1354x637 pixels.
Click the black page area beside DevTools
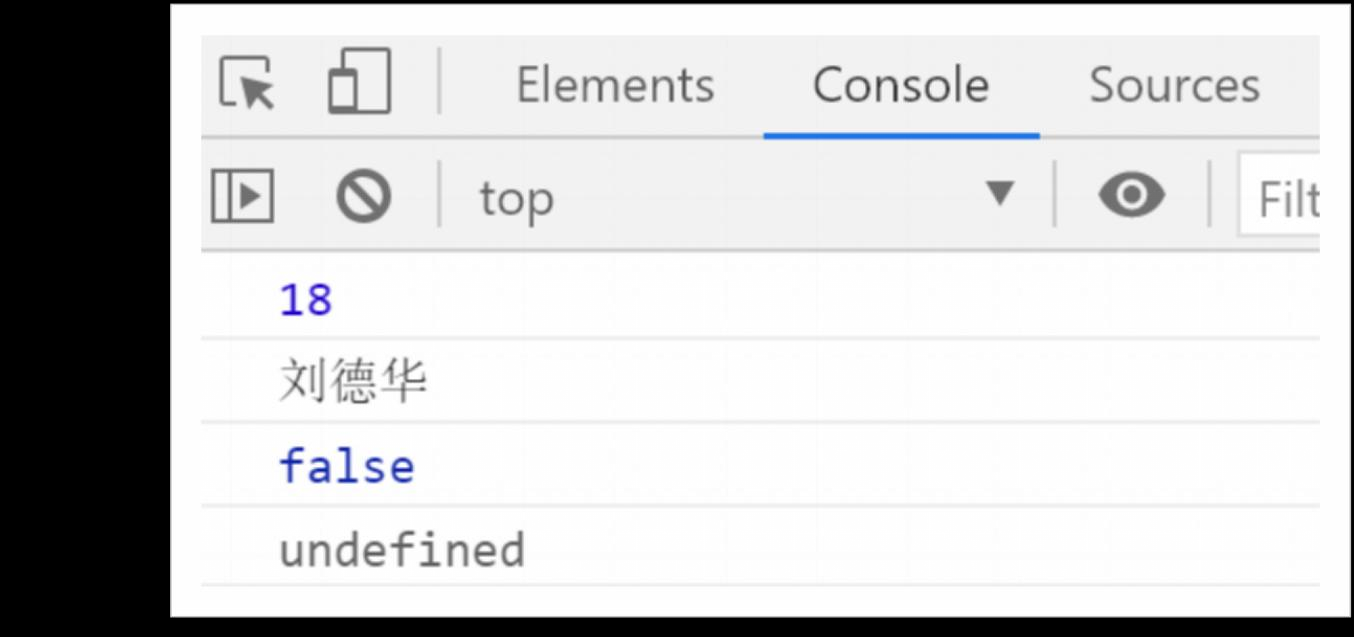85,320
